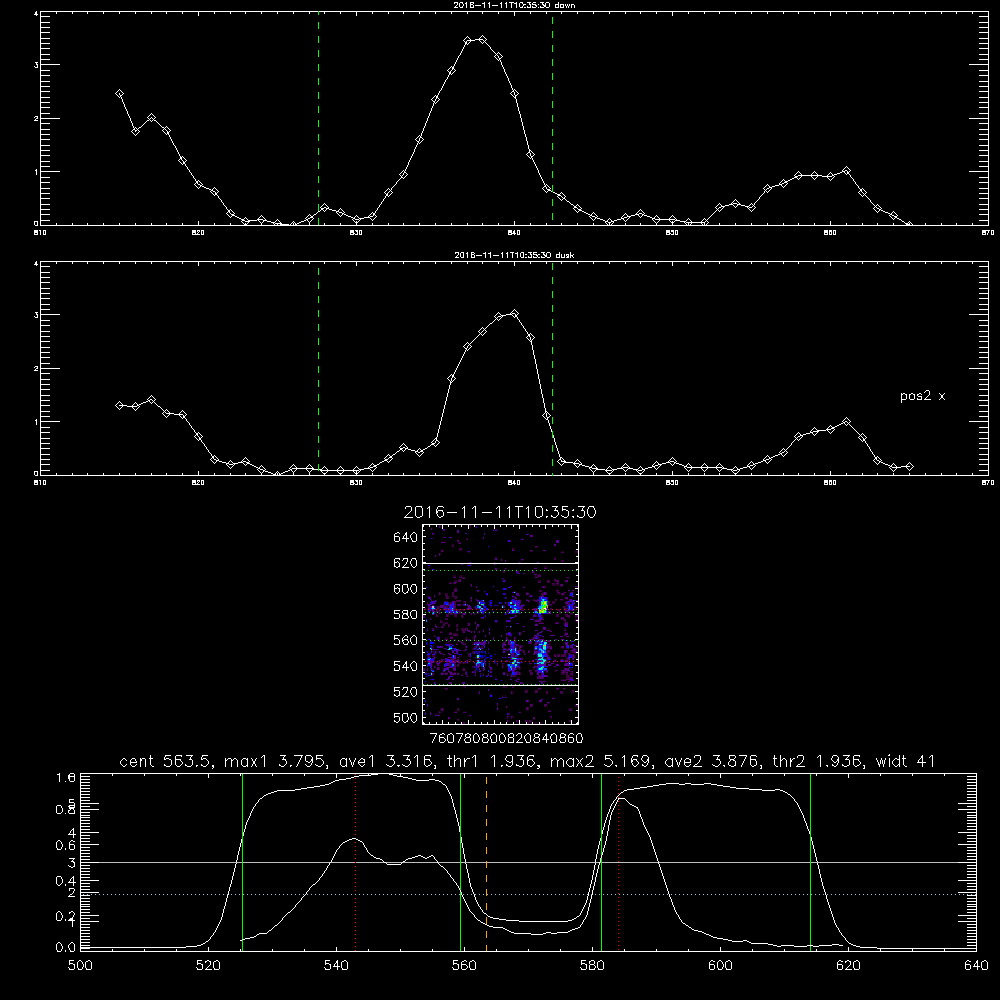This screenshot has width=1000, height=1000.
Task: Click 'widt 41' in the stats line
Action: pyautogui.click(x=906, y=761)
